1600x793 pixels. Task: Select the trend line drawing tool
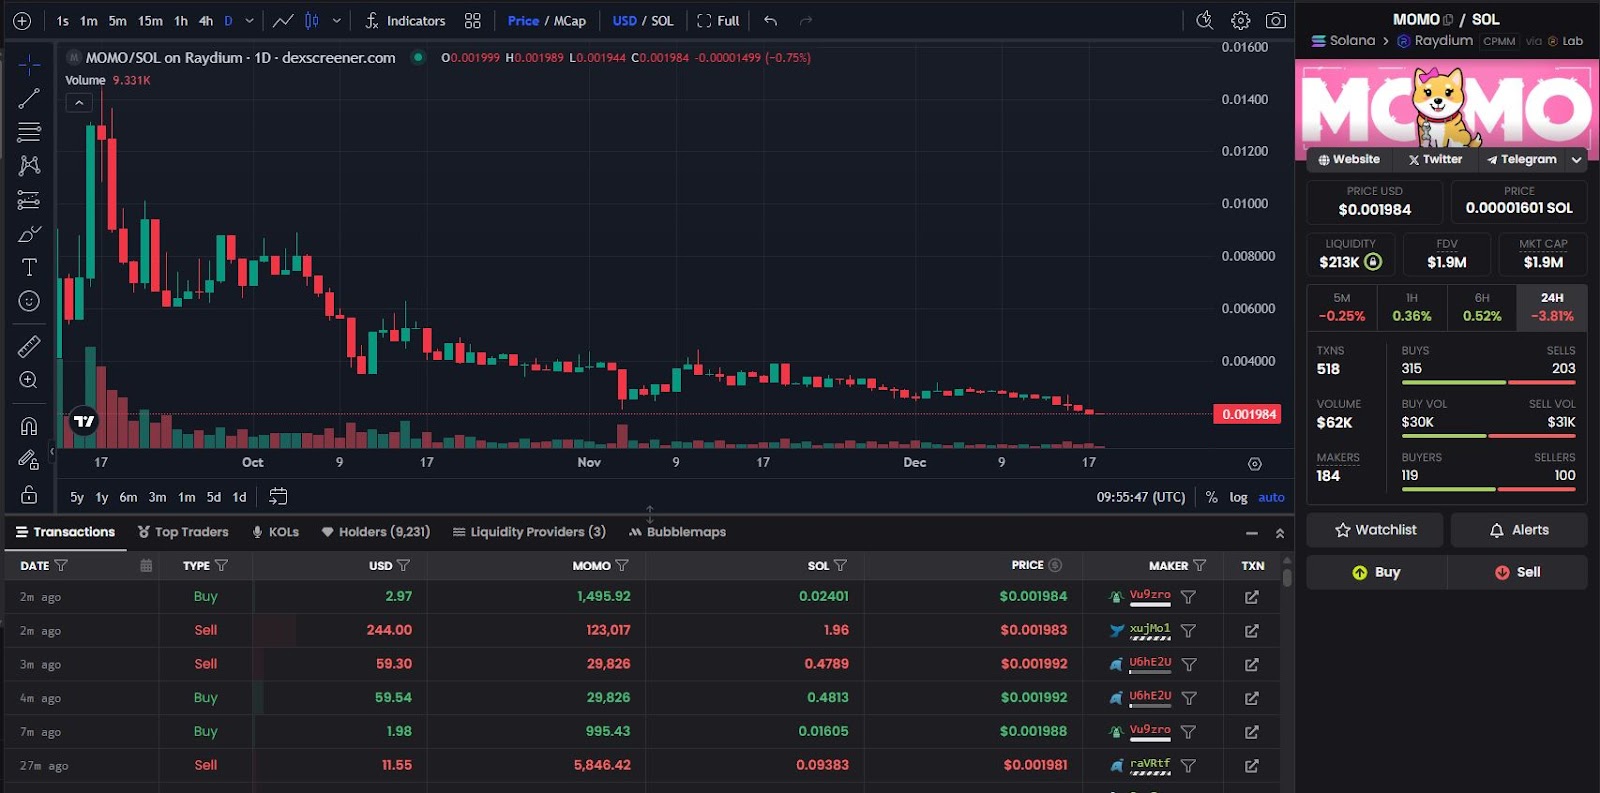[29, 98]
